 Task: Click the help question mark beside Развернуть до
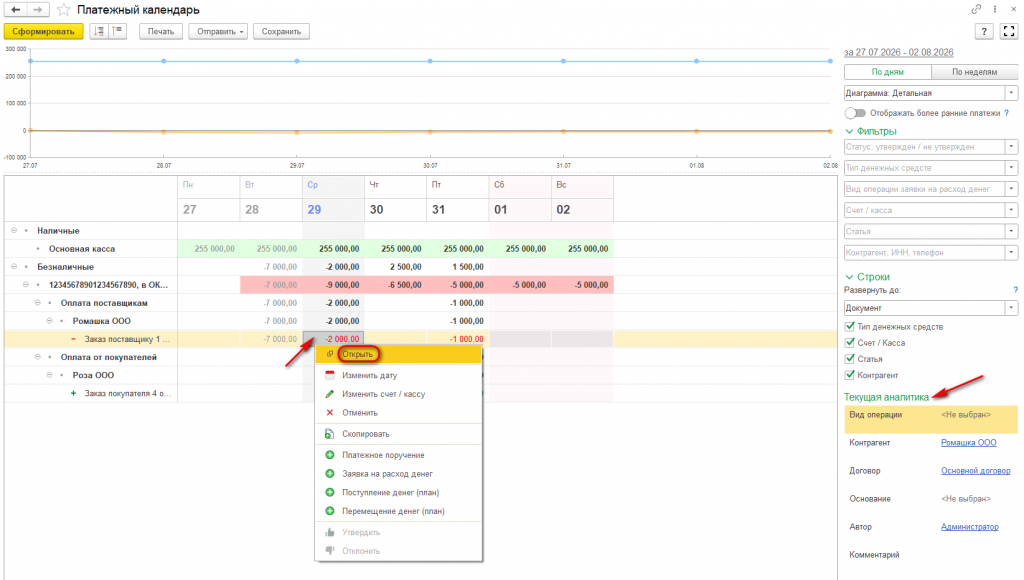(x=1016, y=290)
